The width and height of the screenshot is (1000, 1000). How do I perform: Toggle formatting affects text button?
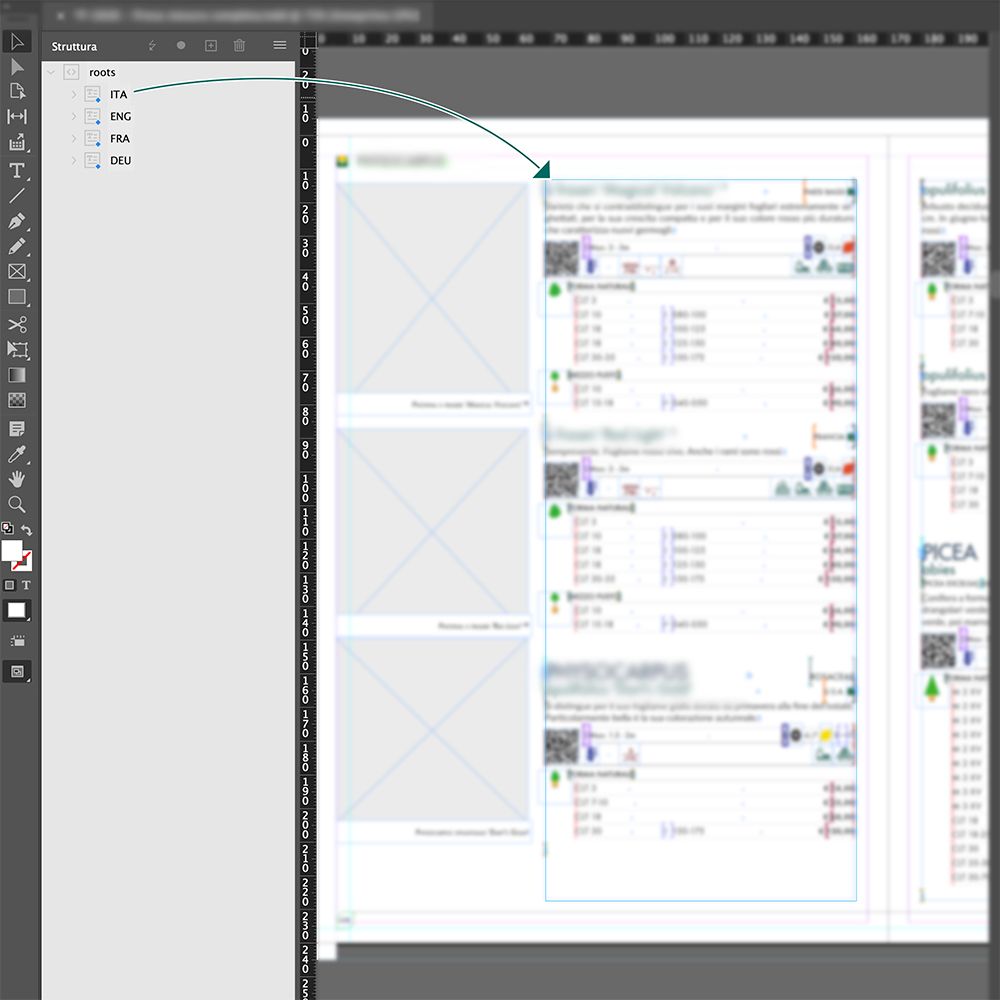pos(26,585)
